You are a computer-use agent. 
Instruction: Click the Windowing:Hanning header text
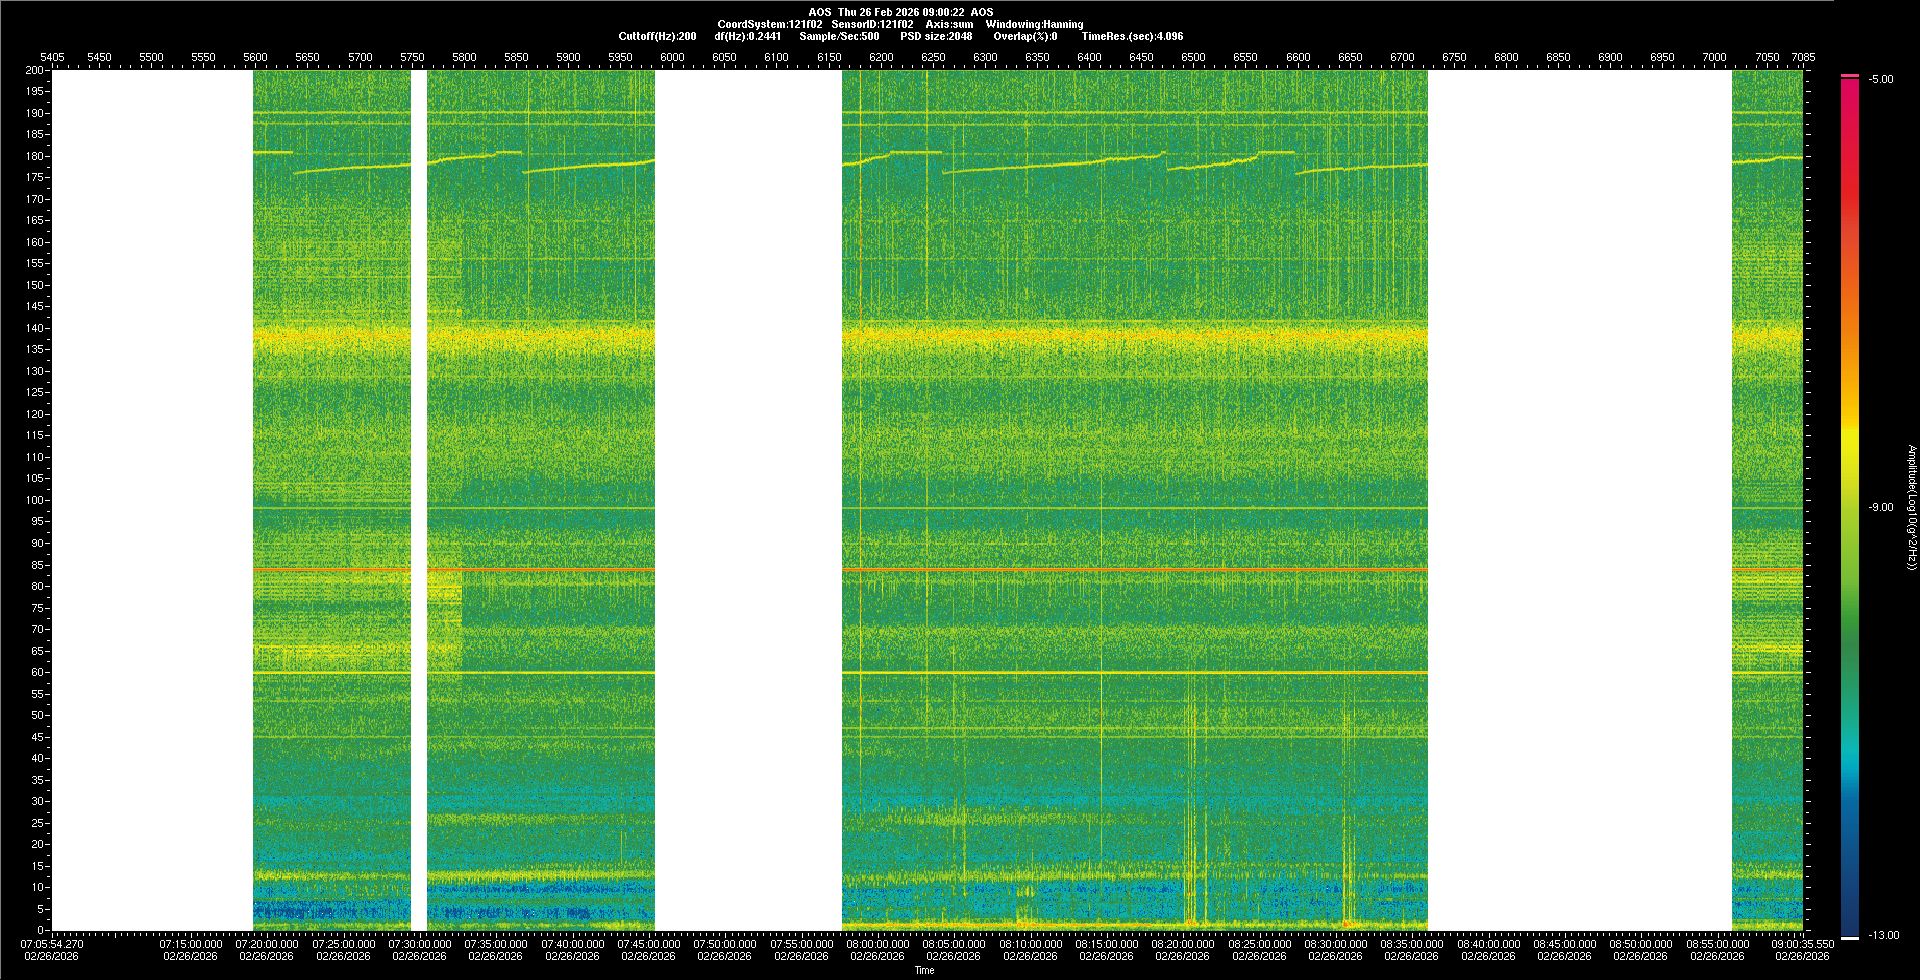click(1034, 24)
